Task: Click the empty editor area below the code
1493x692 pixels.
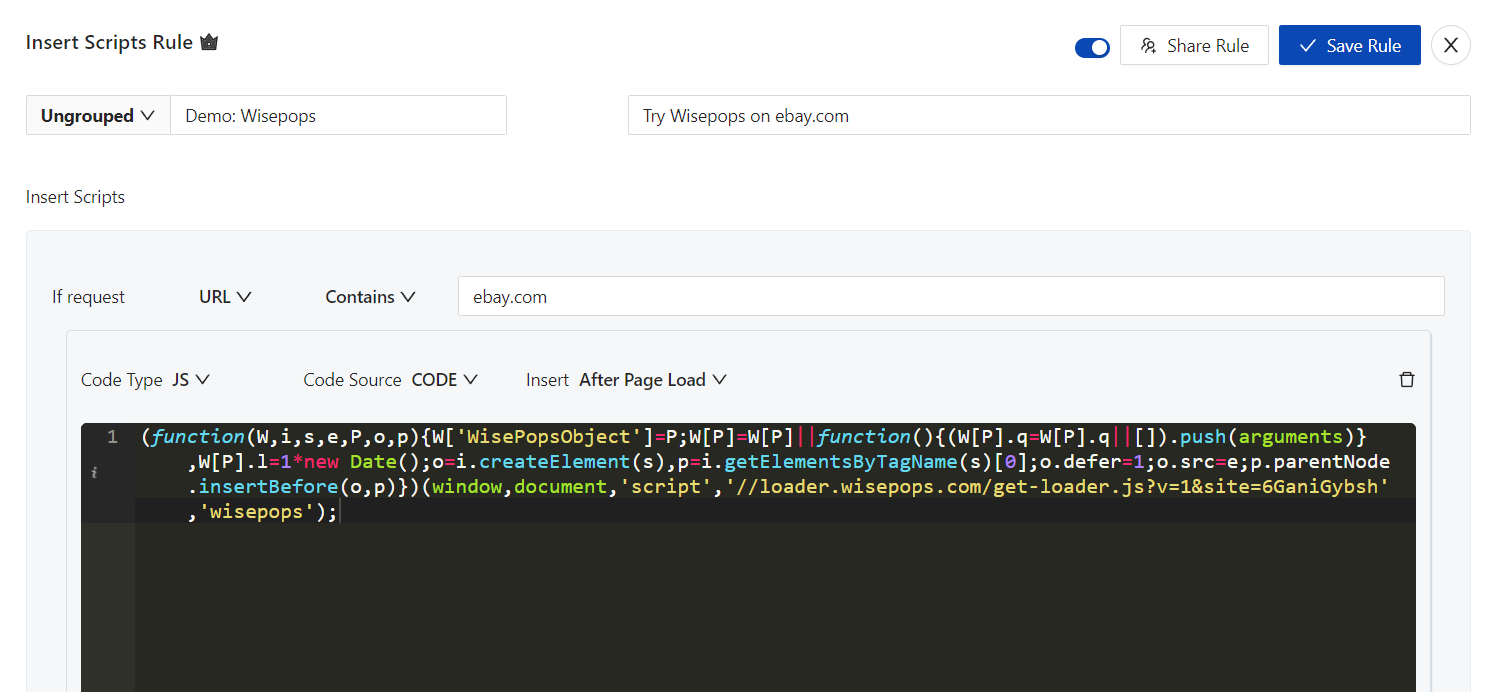Action: tap(775, 610)
